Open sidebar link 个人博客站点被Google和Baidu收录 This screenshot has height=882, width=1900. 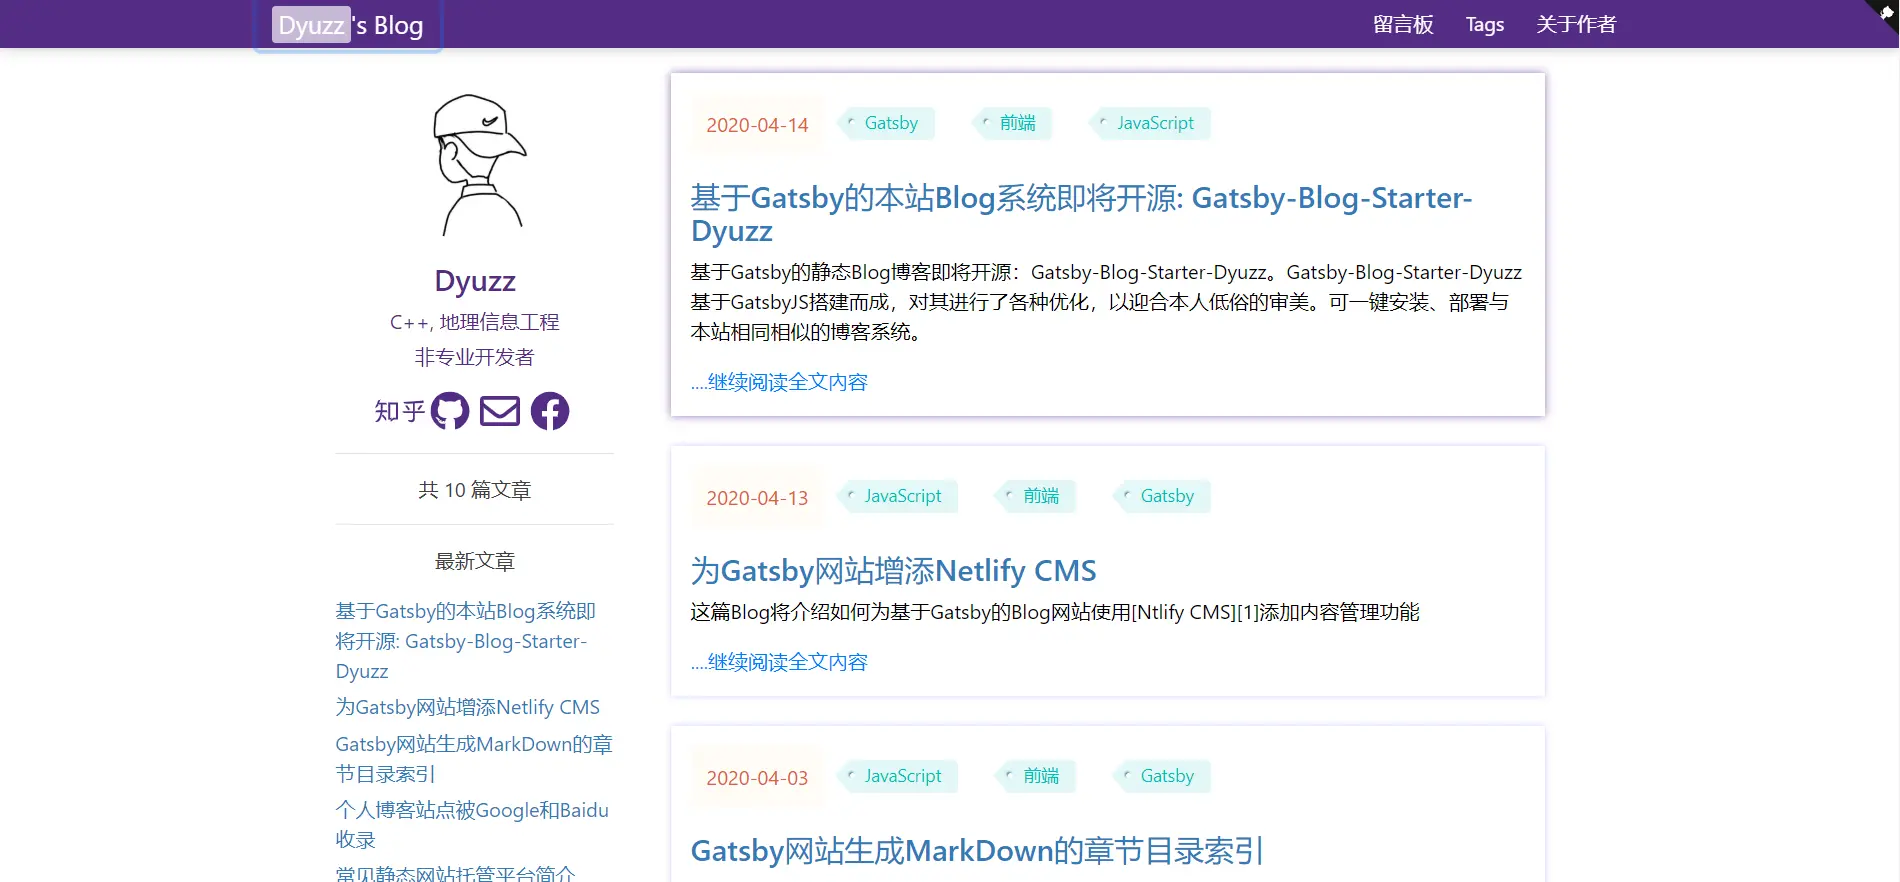pyautogui.click(x=472, y=825)
